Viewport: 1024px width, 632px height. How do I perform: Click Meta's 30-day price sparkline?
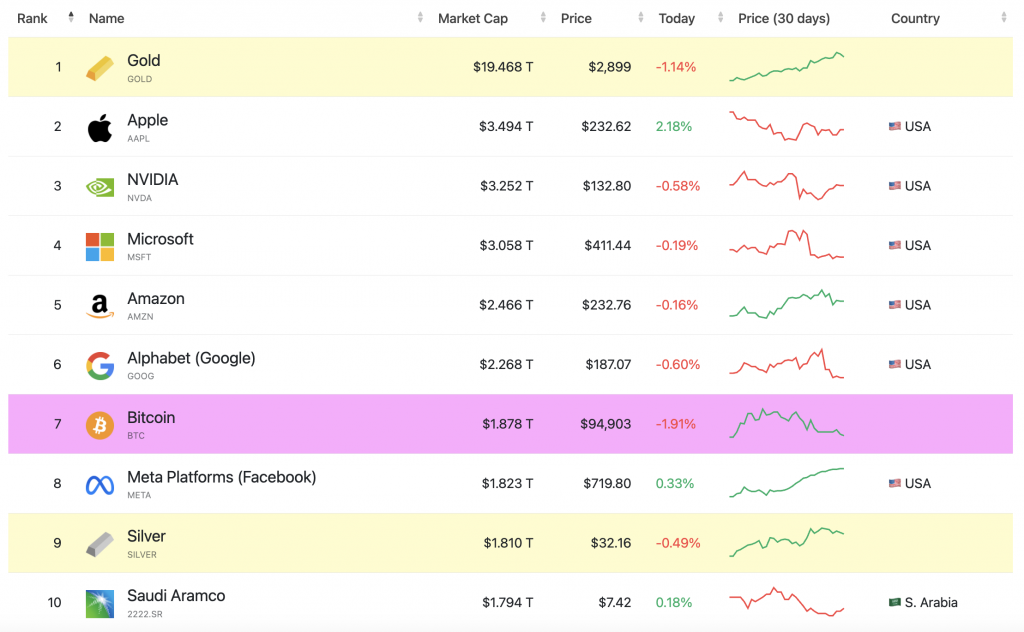[787, 483]
